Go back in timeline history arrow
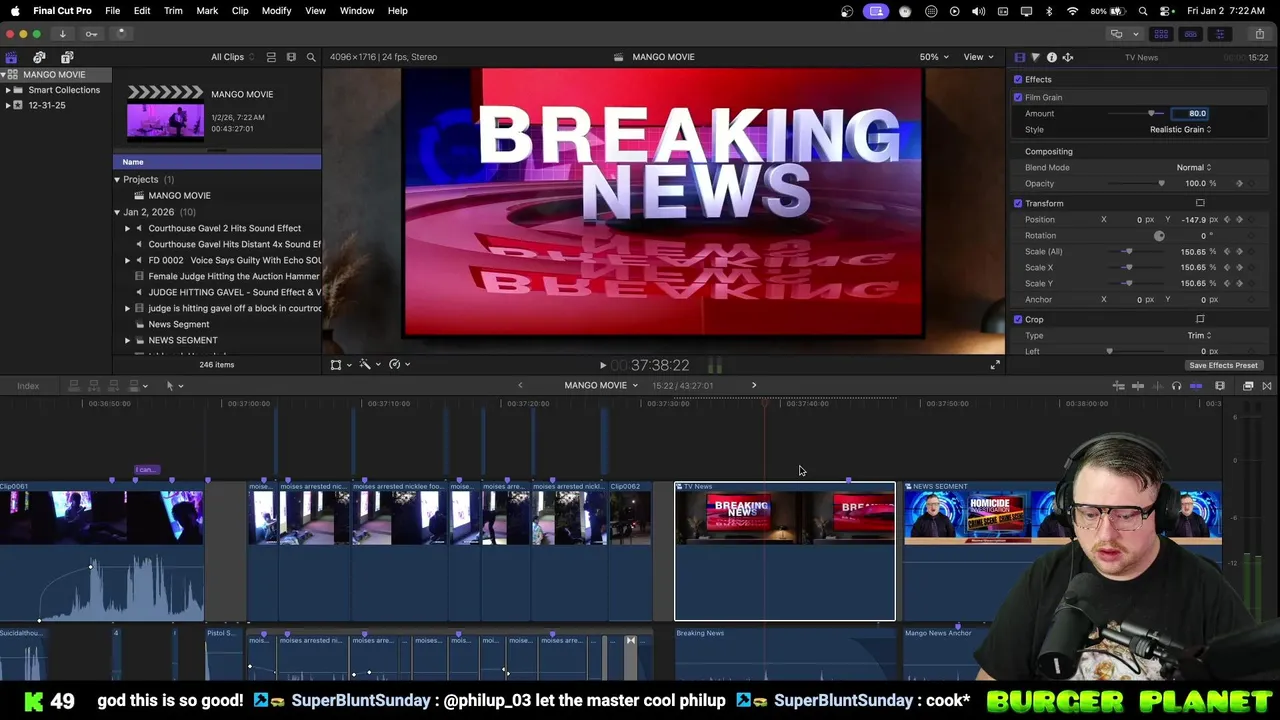The height and width of the screenshot is (720, 1280). pos(519,385)
